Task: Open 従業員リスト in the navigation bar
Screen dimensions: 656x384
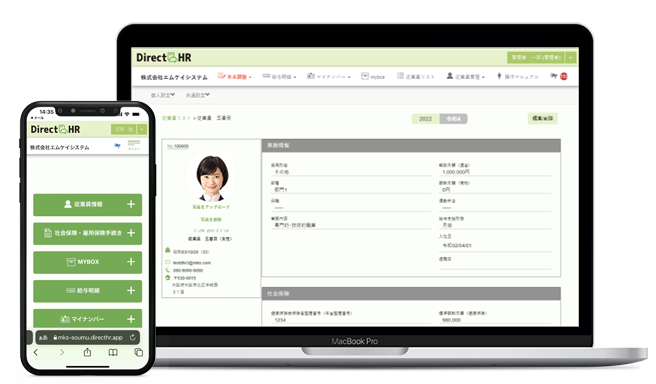Action: (x=416, y=77)
